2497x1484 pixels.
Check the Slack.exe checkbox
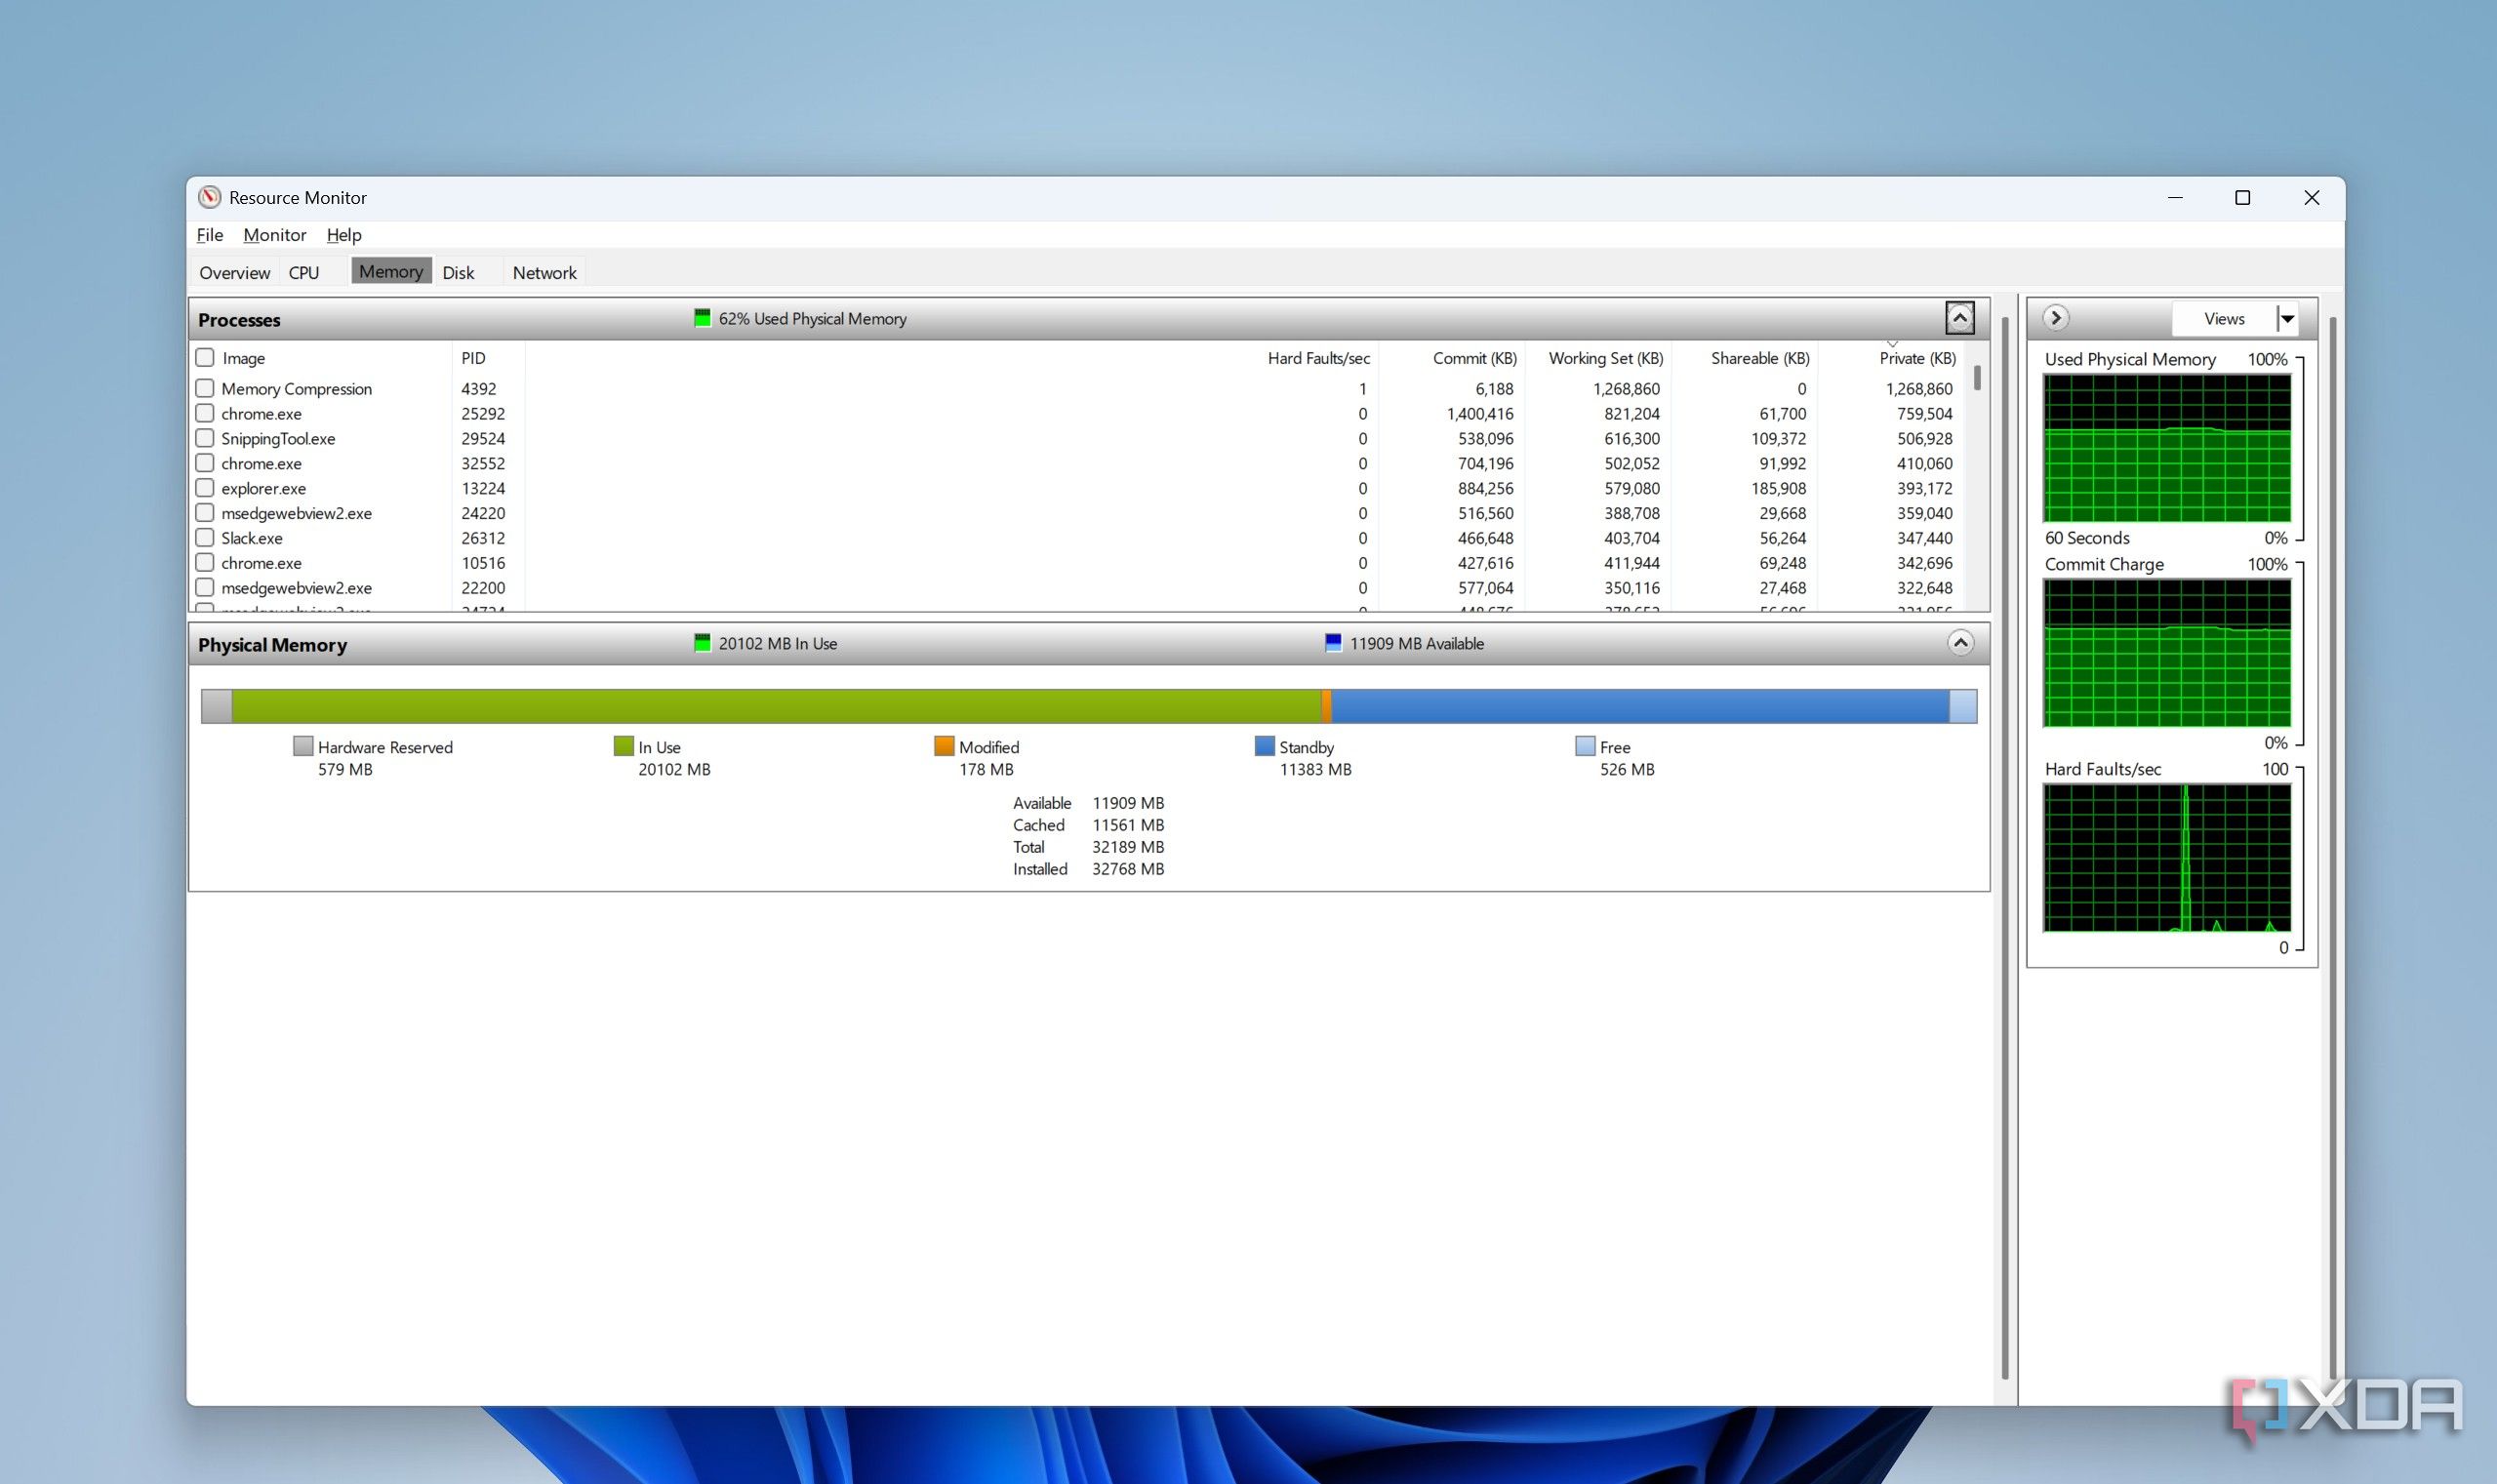click(x=205, y=538)
